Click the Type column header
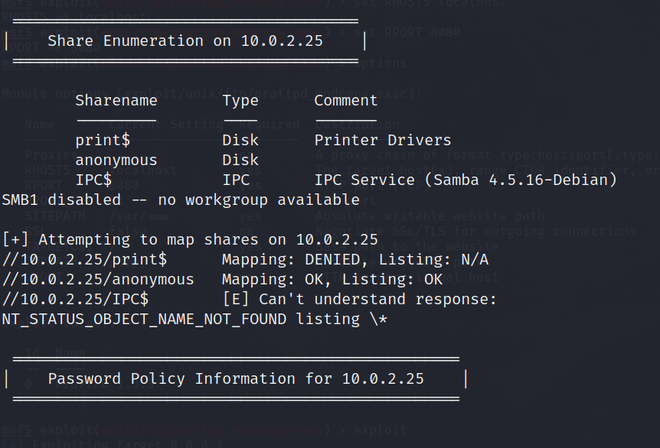This screenshot has width=660, height=448. [x=240, y=100]
